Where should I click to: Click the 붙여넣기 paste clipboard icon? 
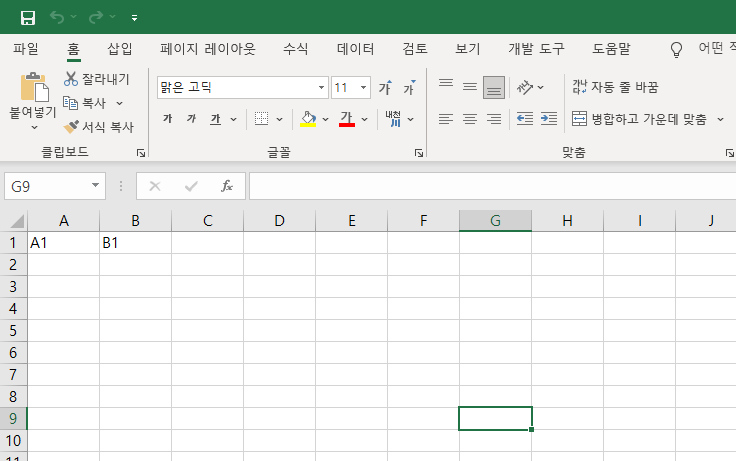34,87
